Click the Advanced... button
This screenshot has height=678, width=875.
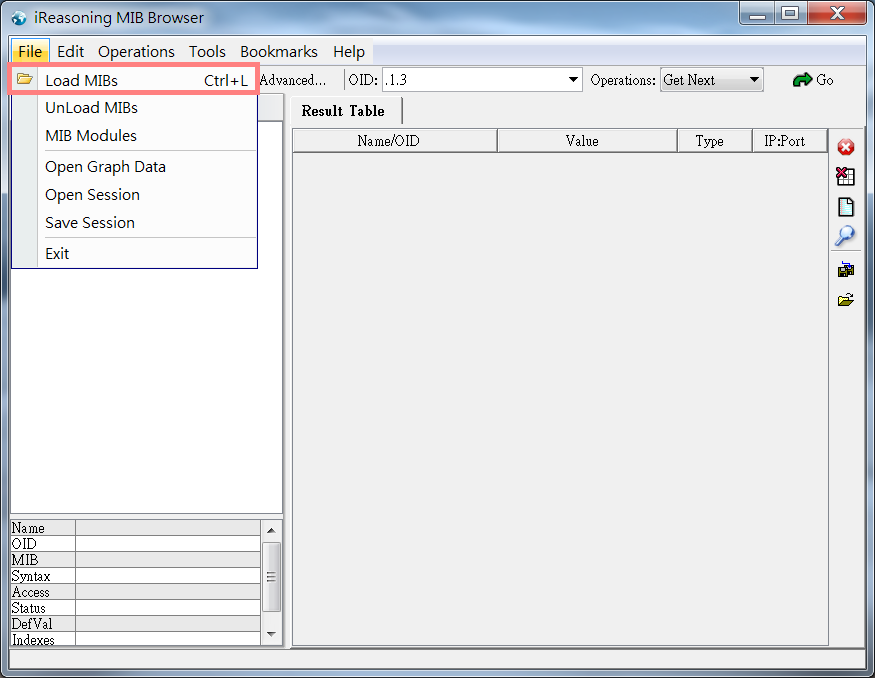(295, 79)
